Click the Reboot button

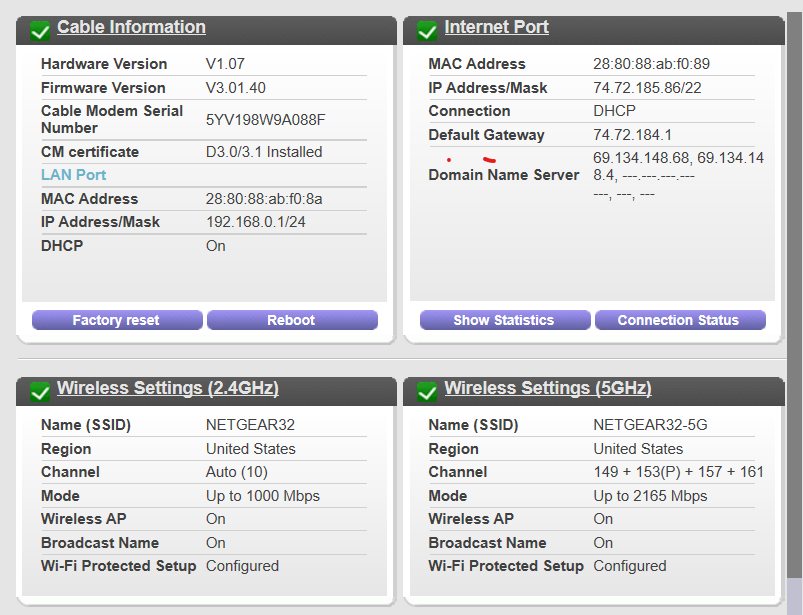click(292, 320)
